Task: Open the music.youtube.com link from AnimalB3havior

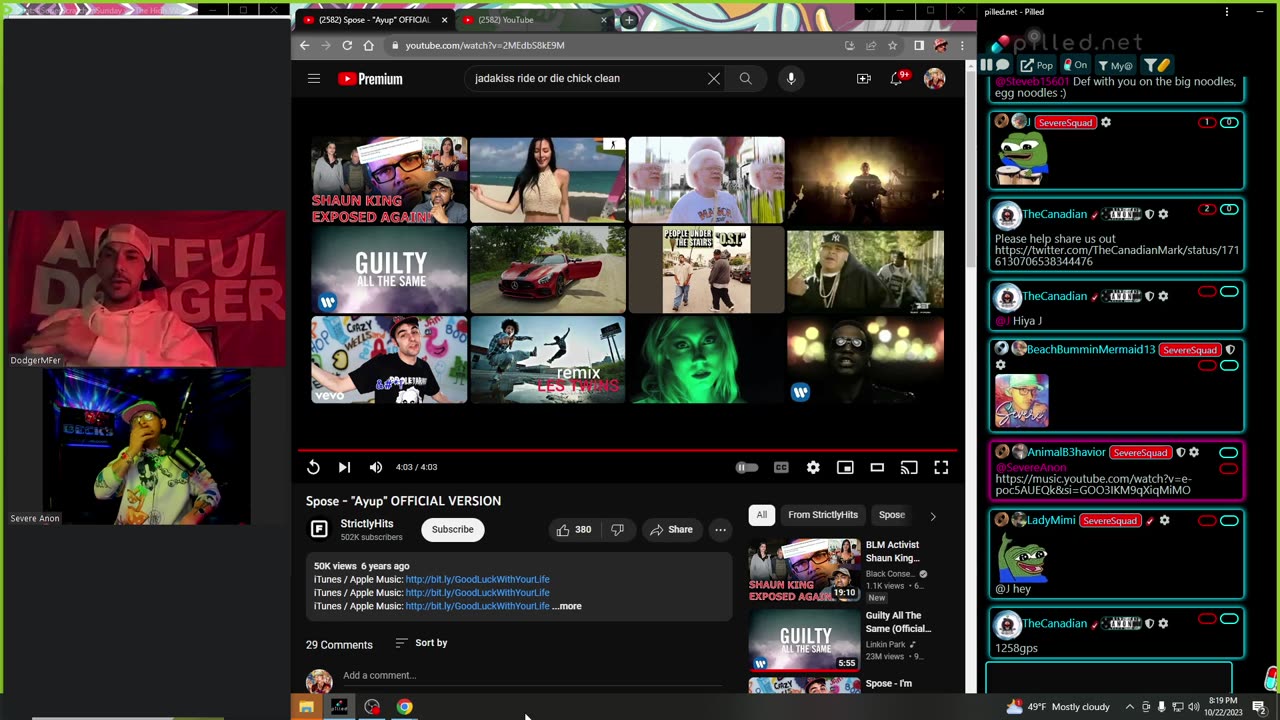Action: point(1093,485)
